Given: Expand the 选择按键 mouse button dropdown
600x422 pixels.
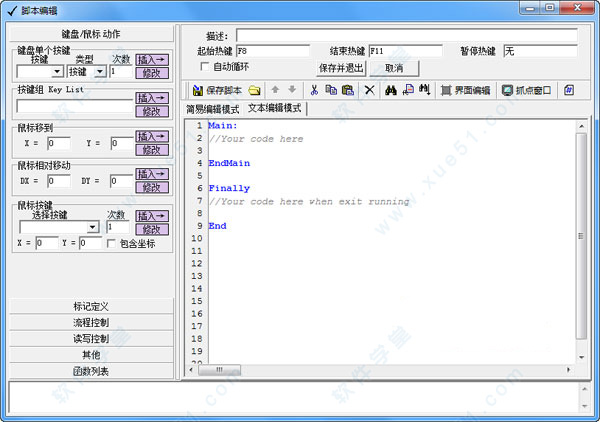Looking at the screenshot, I should tap(93, 227).
